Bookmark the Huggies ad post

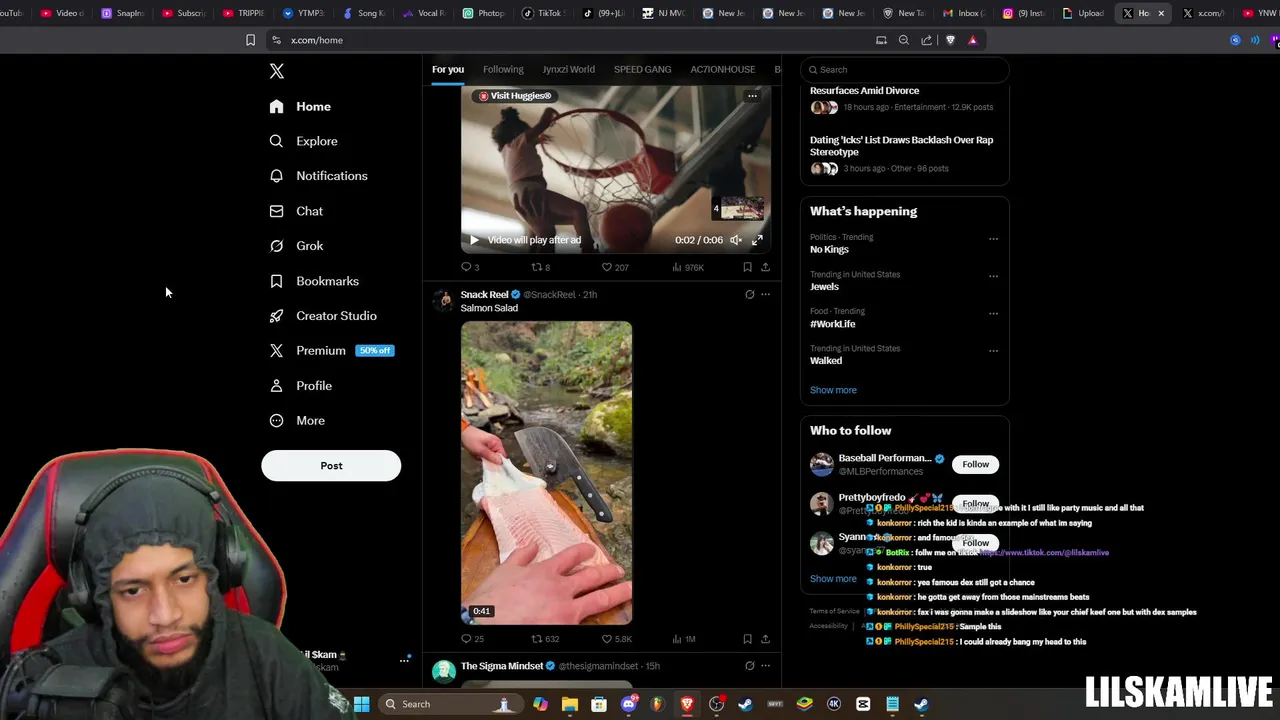coord(747,267)
